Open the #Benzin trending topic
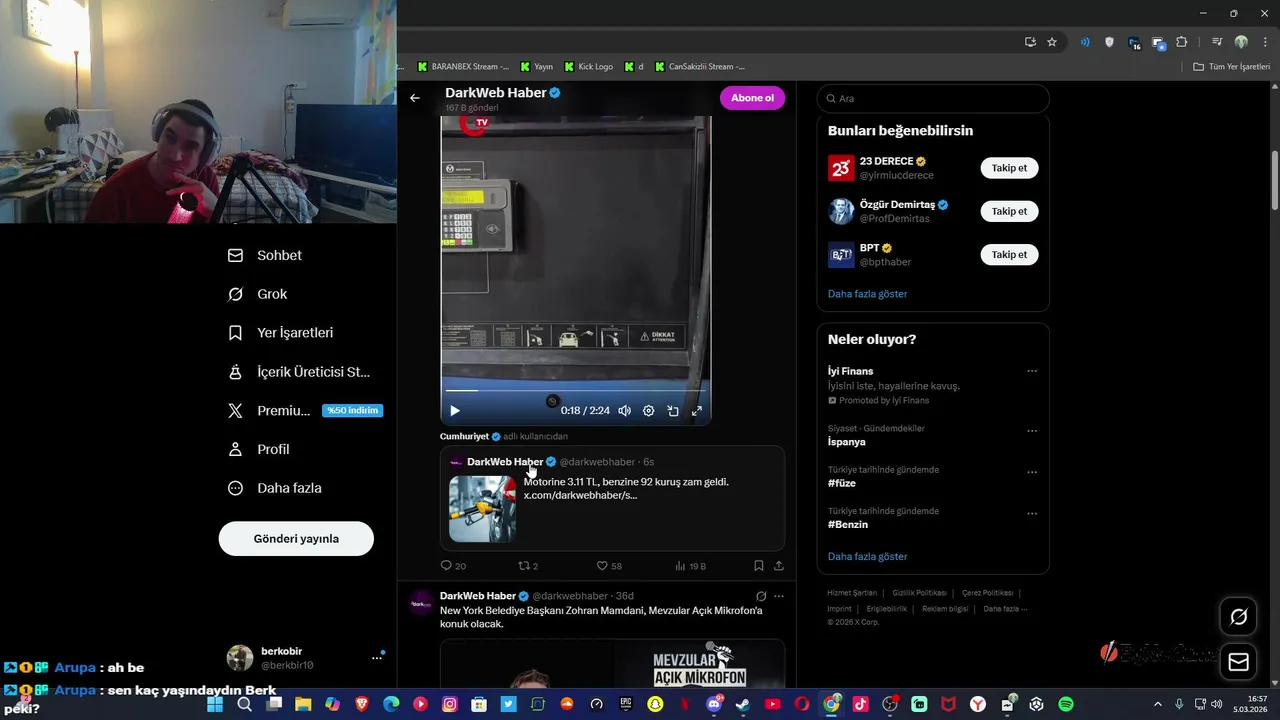The height and width of the screenshot is (720, 1280). point(848,524)
